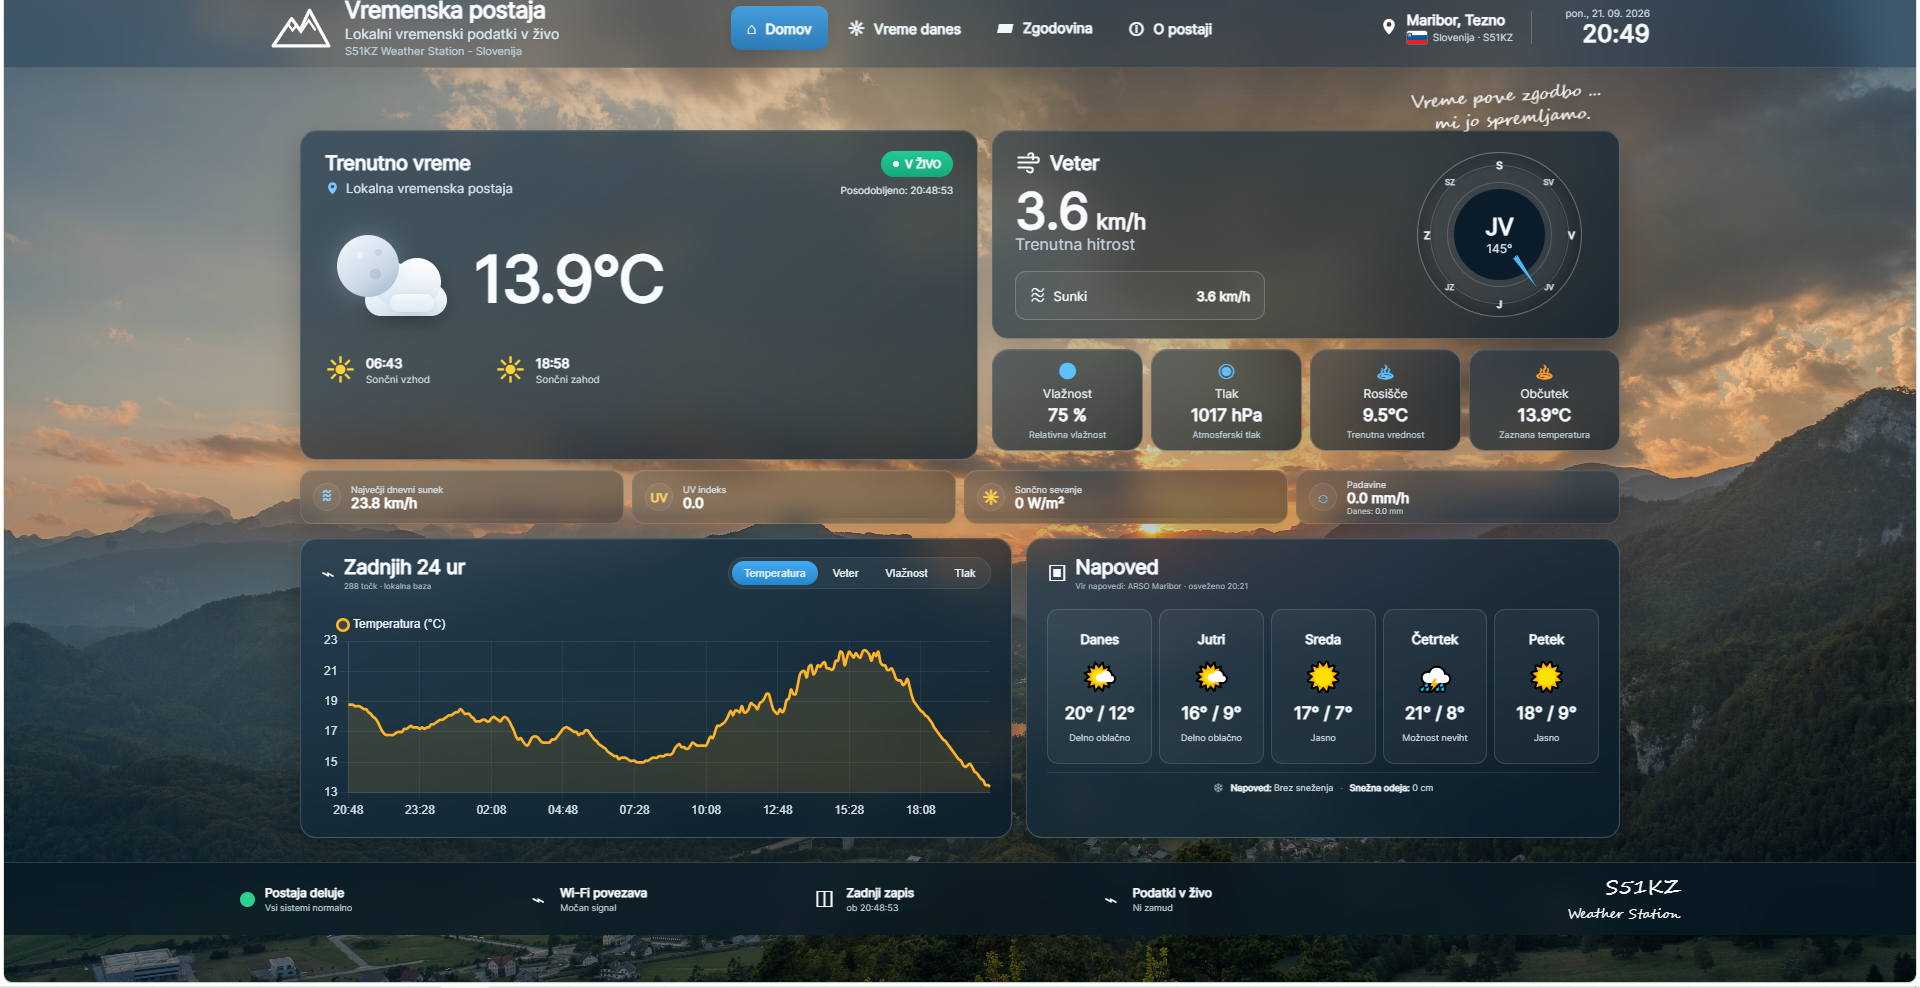Click the Snežna odeja snow depth text
This screenshot has height=988, width=1920.
[x=1391, y=788]
